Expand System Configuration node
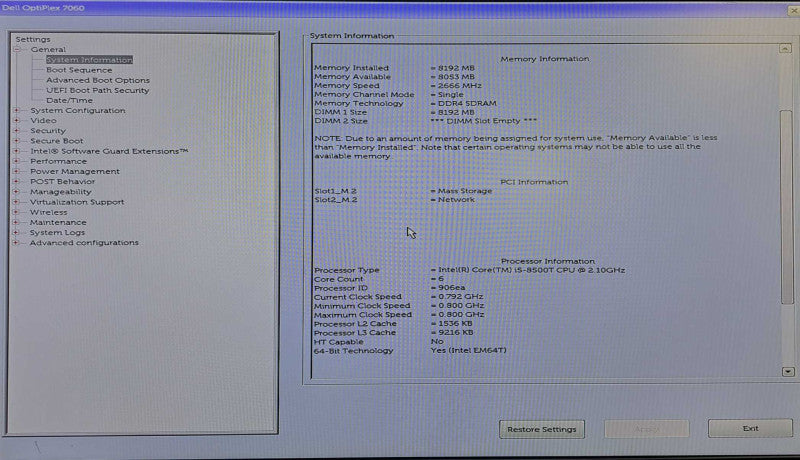 [x=16, y=110]
